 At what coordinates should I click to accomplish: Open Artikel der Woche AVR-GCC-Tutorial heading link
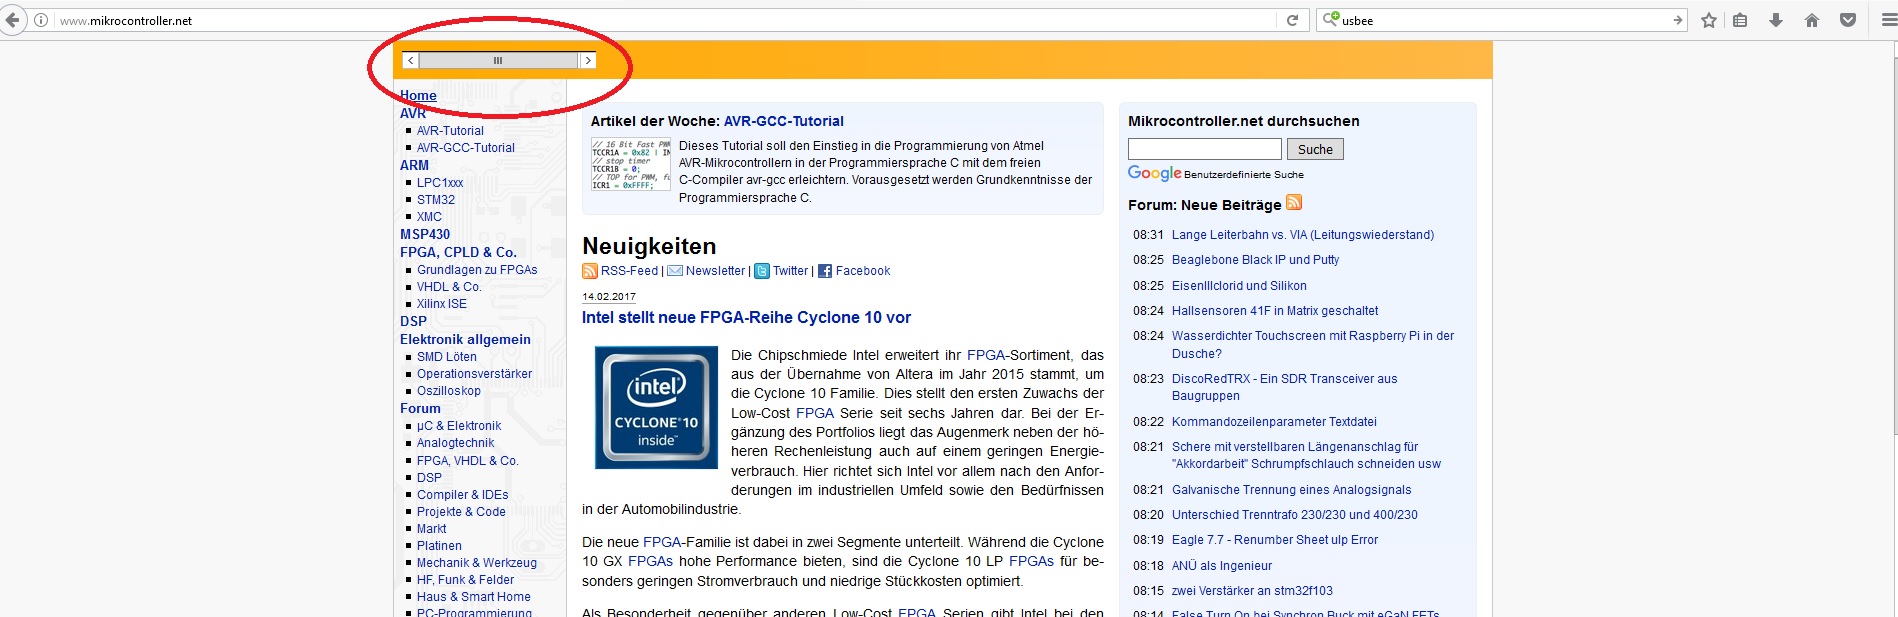point(784,121)
